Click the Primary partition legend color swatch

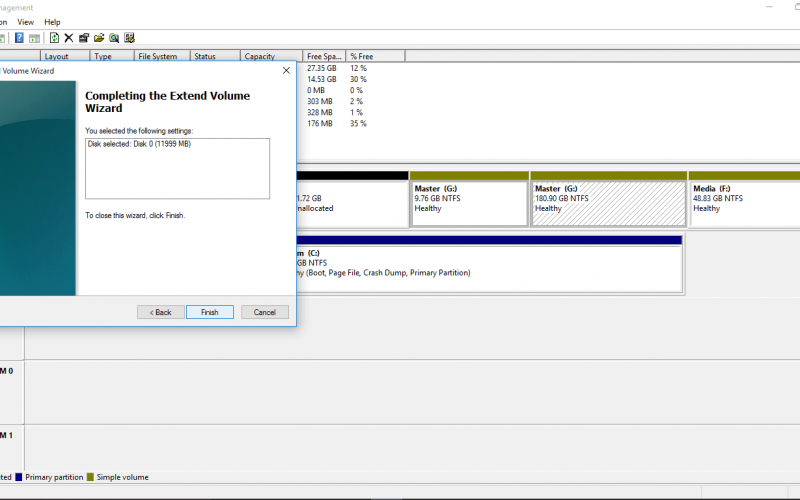[19, 478]
